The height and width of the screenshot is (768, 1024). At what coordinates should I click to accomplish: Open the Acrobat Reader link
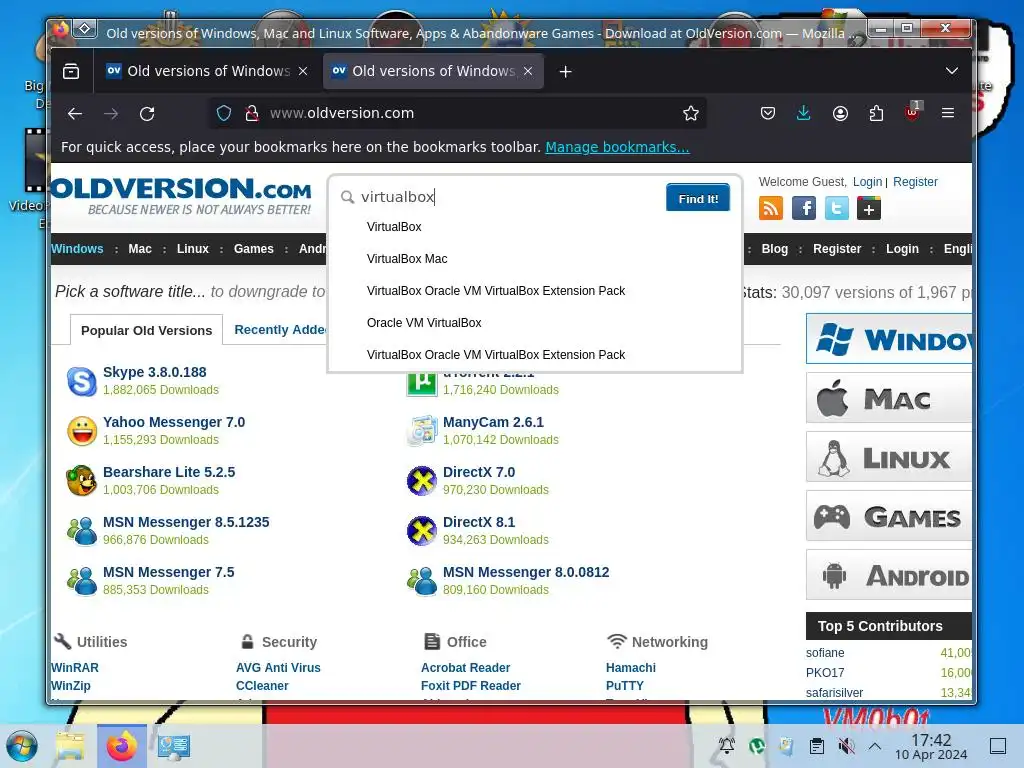tap(465, 668)
